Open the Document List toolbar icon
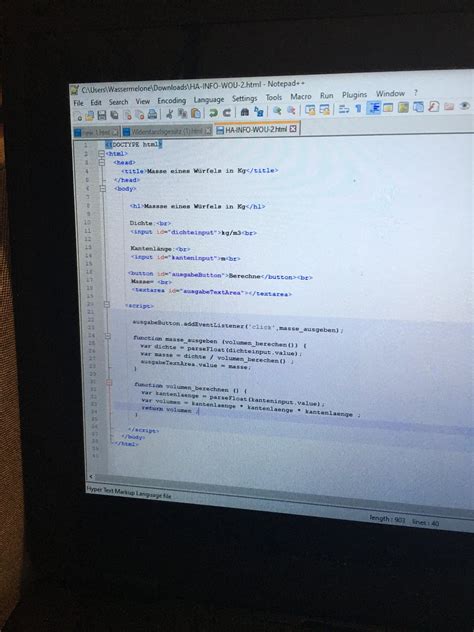This screenshot has width=474, height=632. click(418, 106)
